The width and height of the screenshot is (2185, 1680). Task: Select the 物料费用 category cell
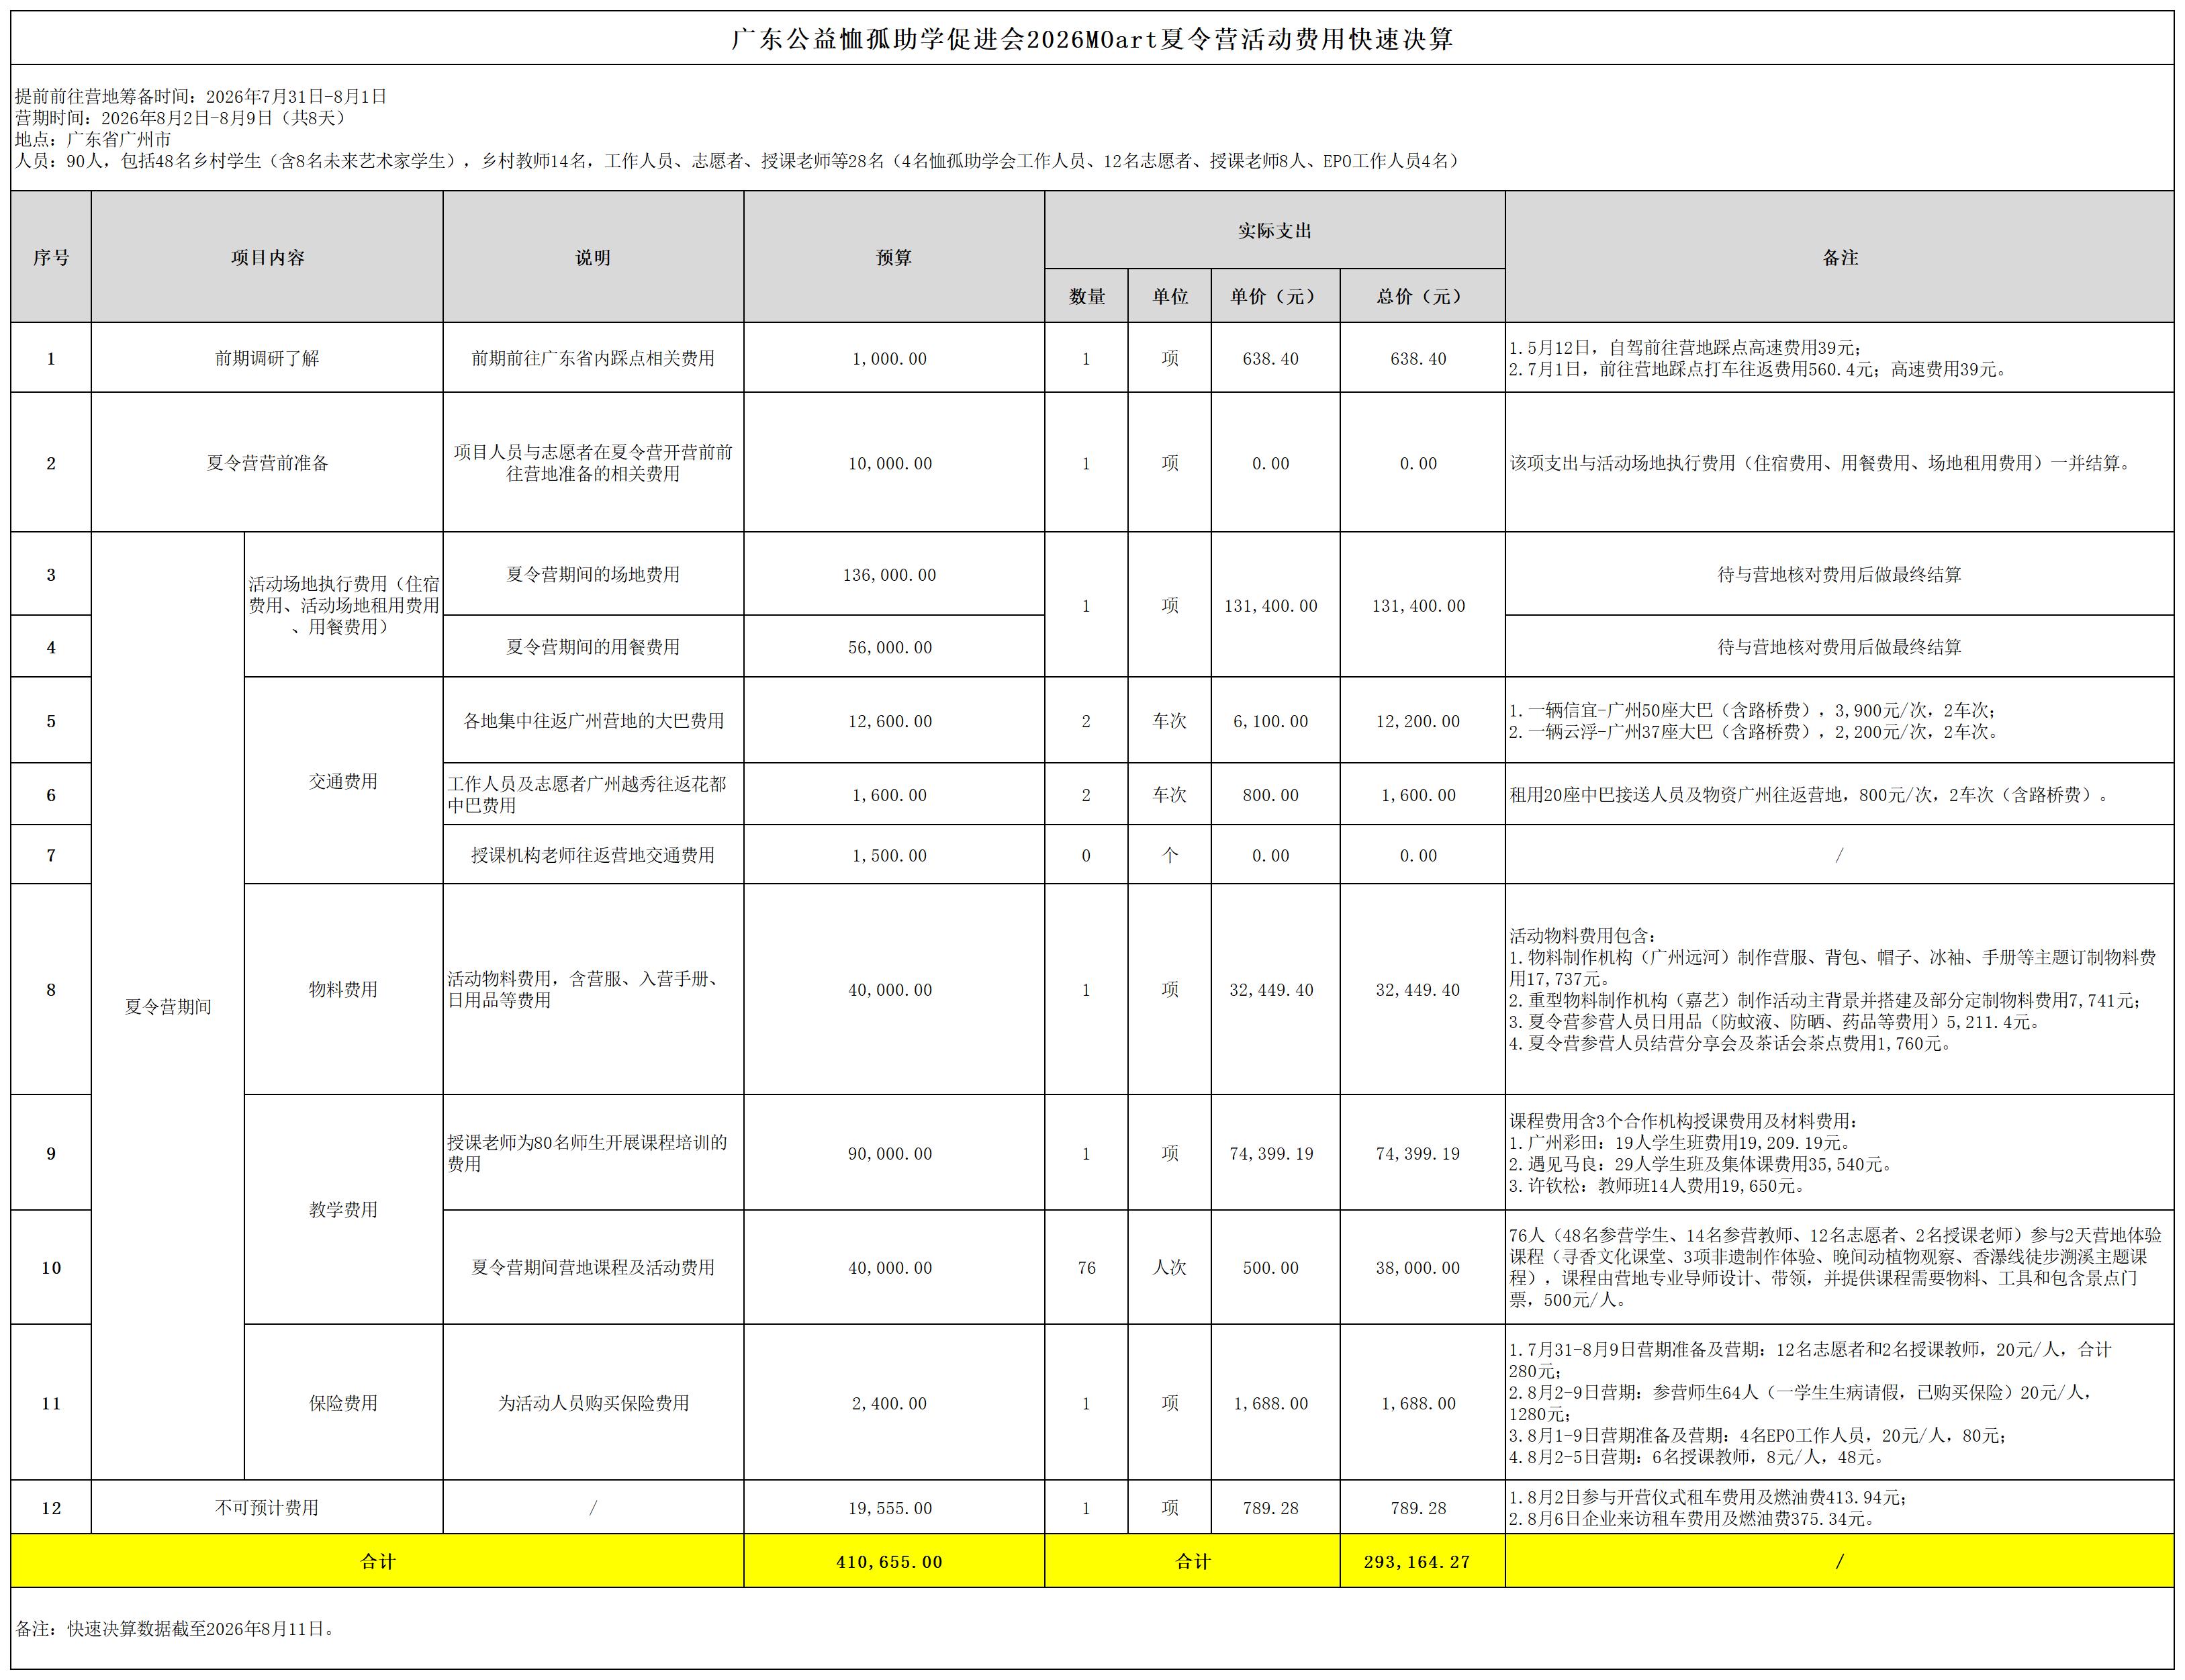[x=344, y=989]
